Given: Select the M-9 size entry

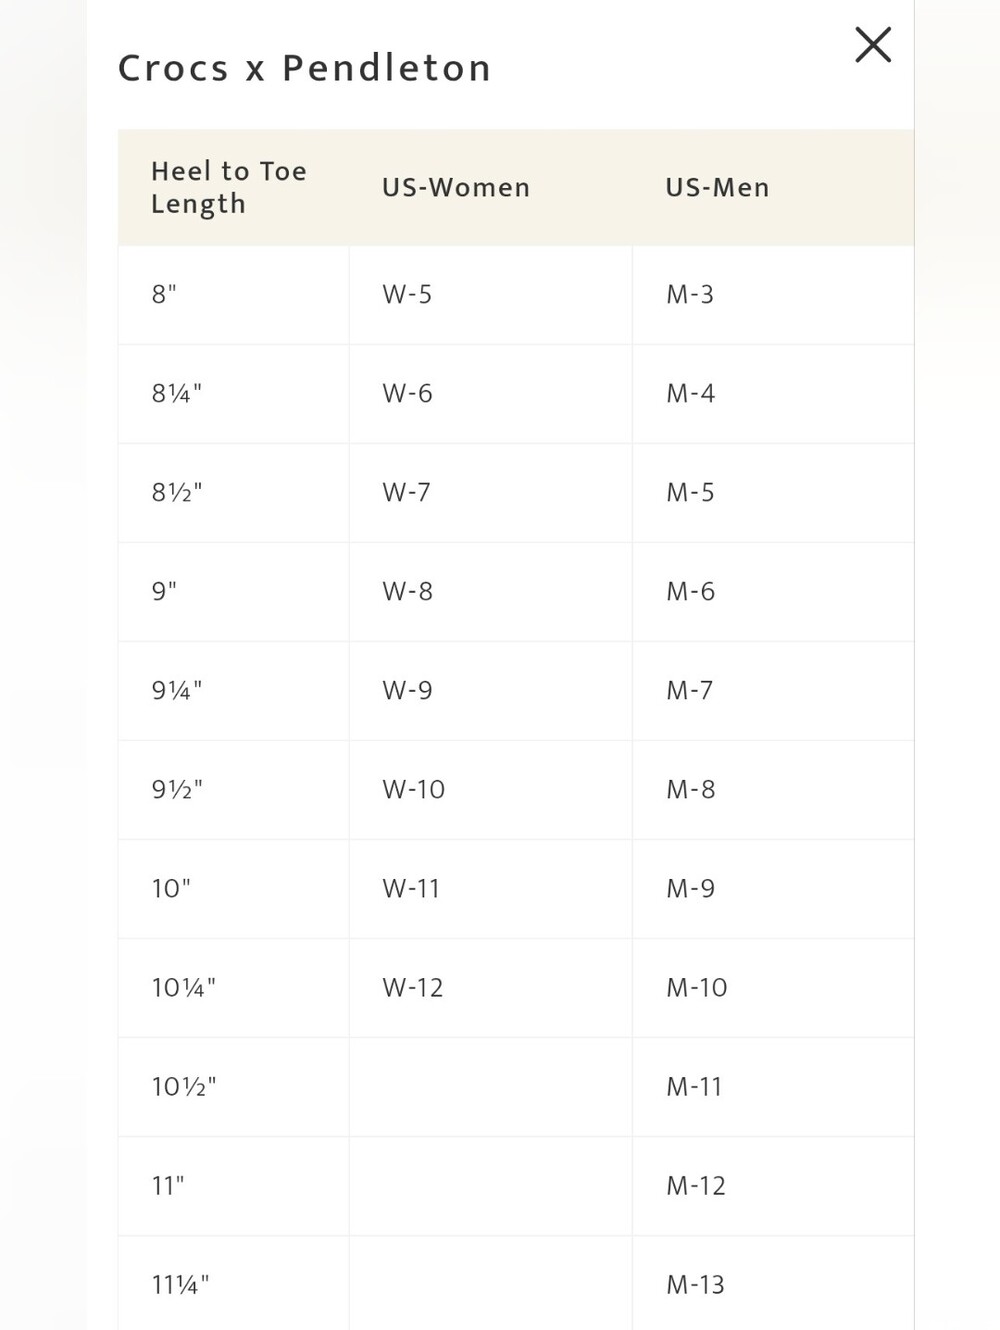Looking at the screenshot, I should pyautogui.click(x=691, y=888).
